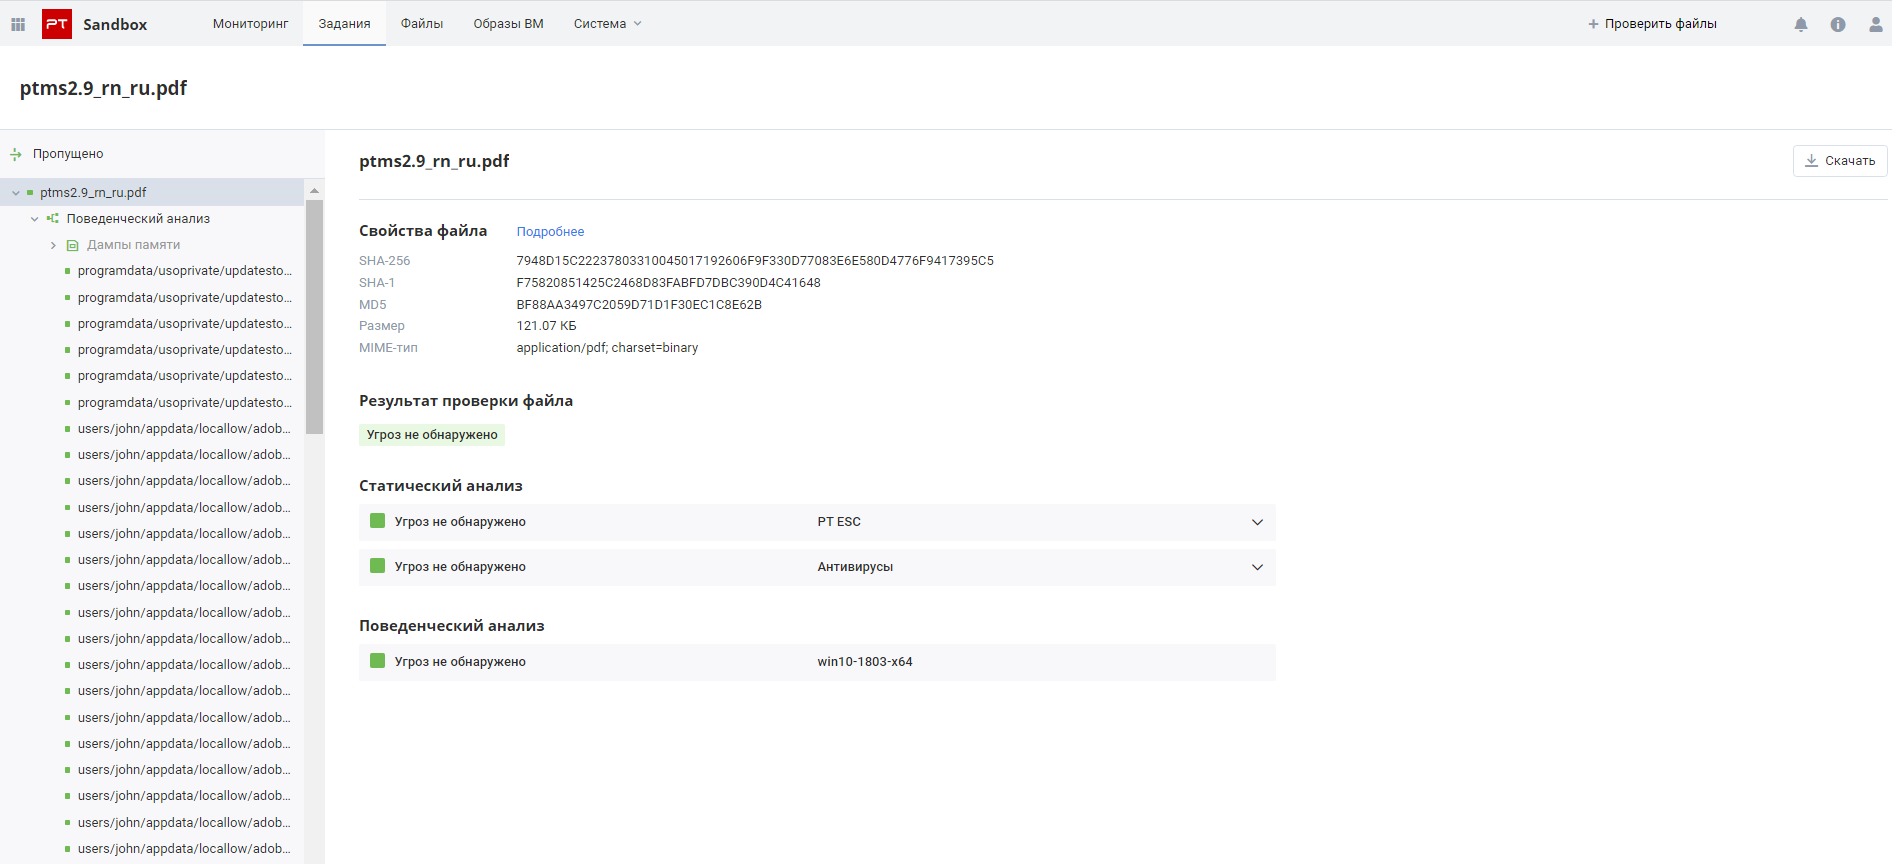Open the Подробнее file properties link
The image size is (1892, 864).
550,232
